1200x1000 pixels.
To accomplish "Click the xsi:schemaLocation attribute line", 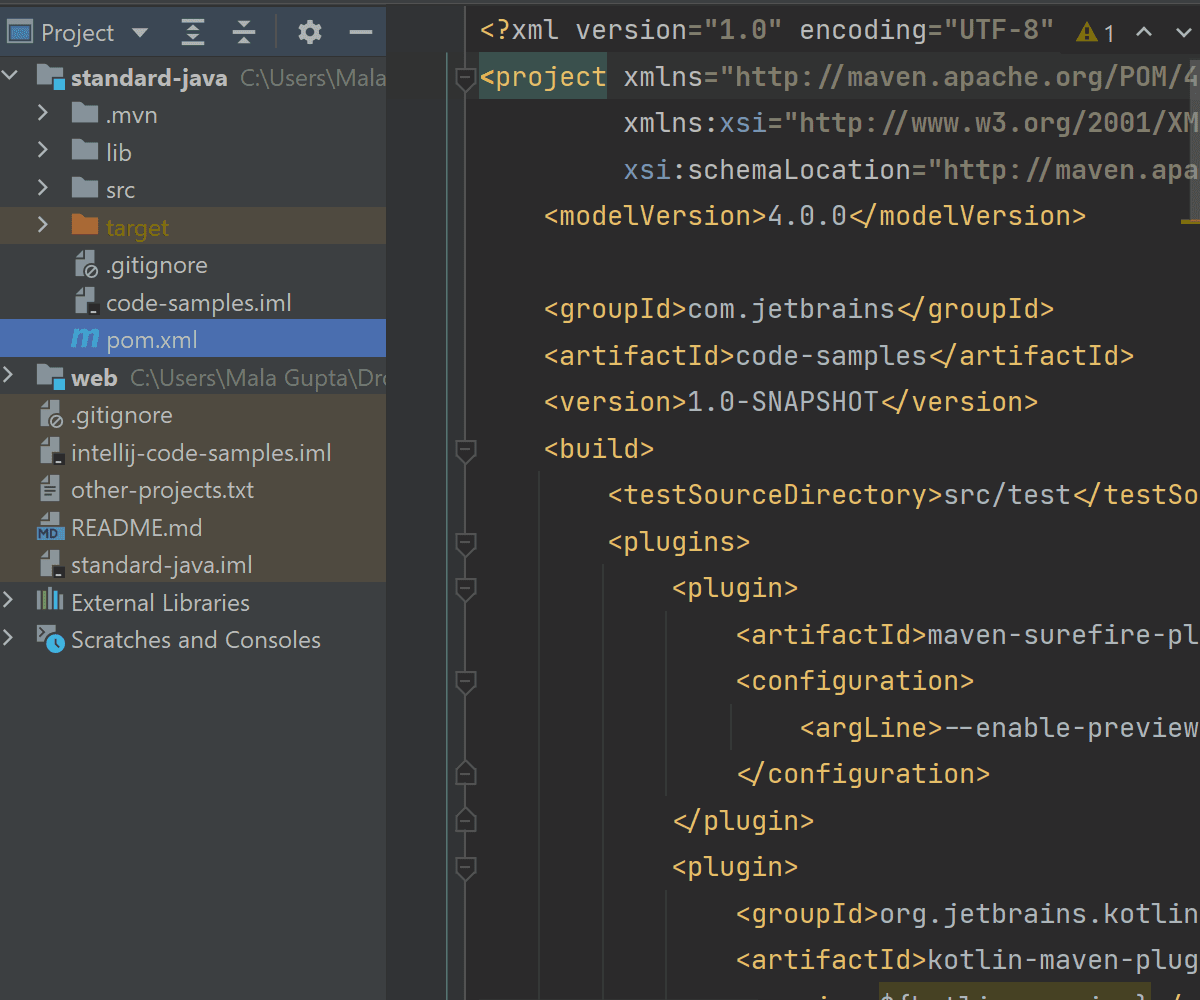I will (912, 170).
